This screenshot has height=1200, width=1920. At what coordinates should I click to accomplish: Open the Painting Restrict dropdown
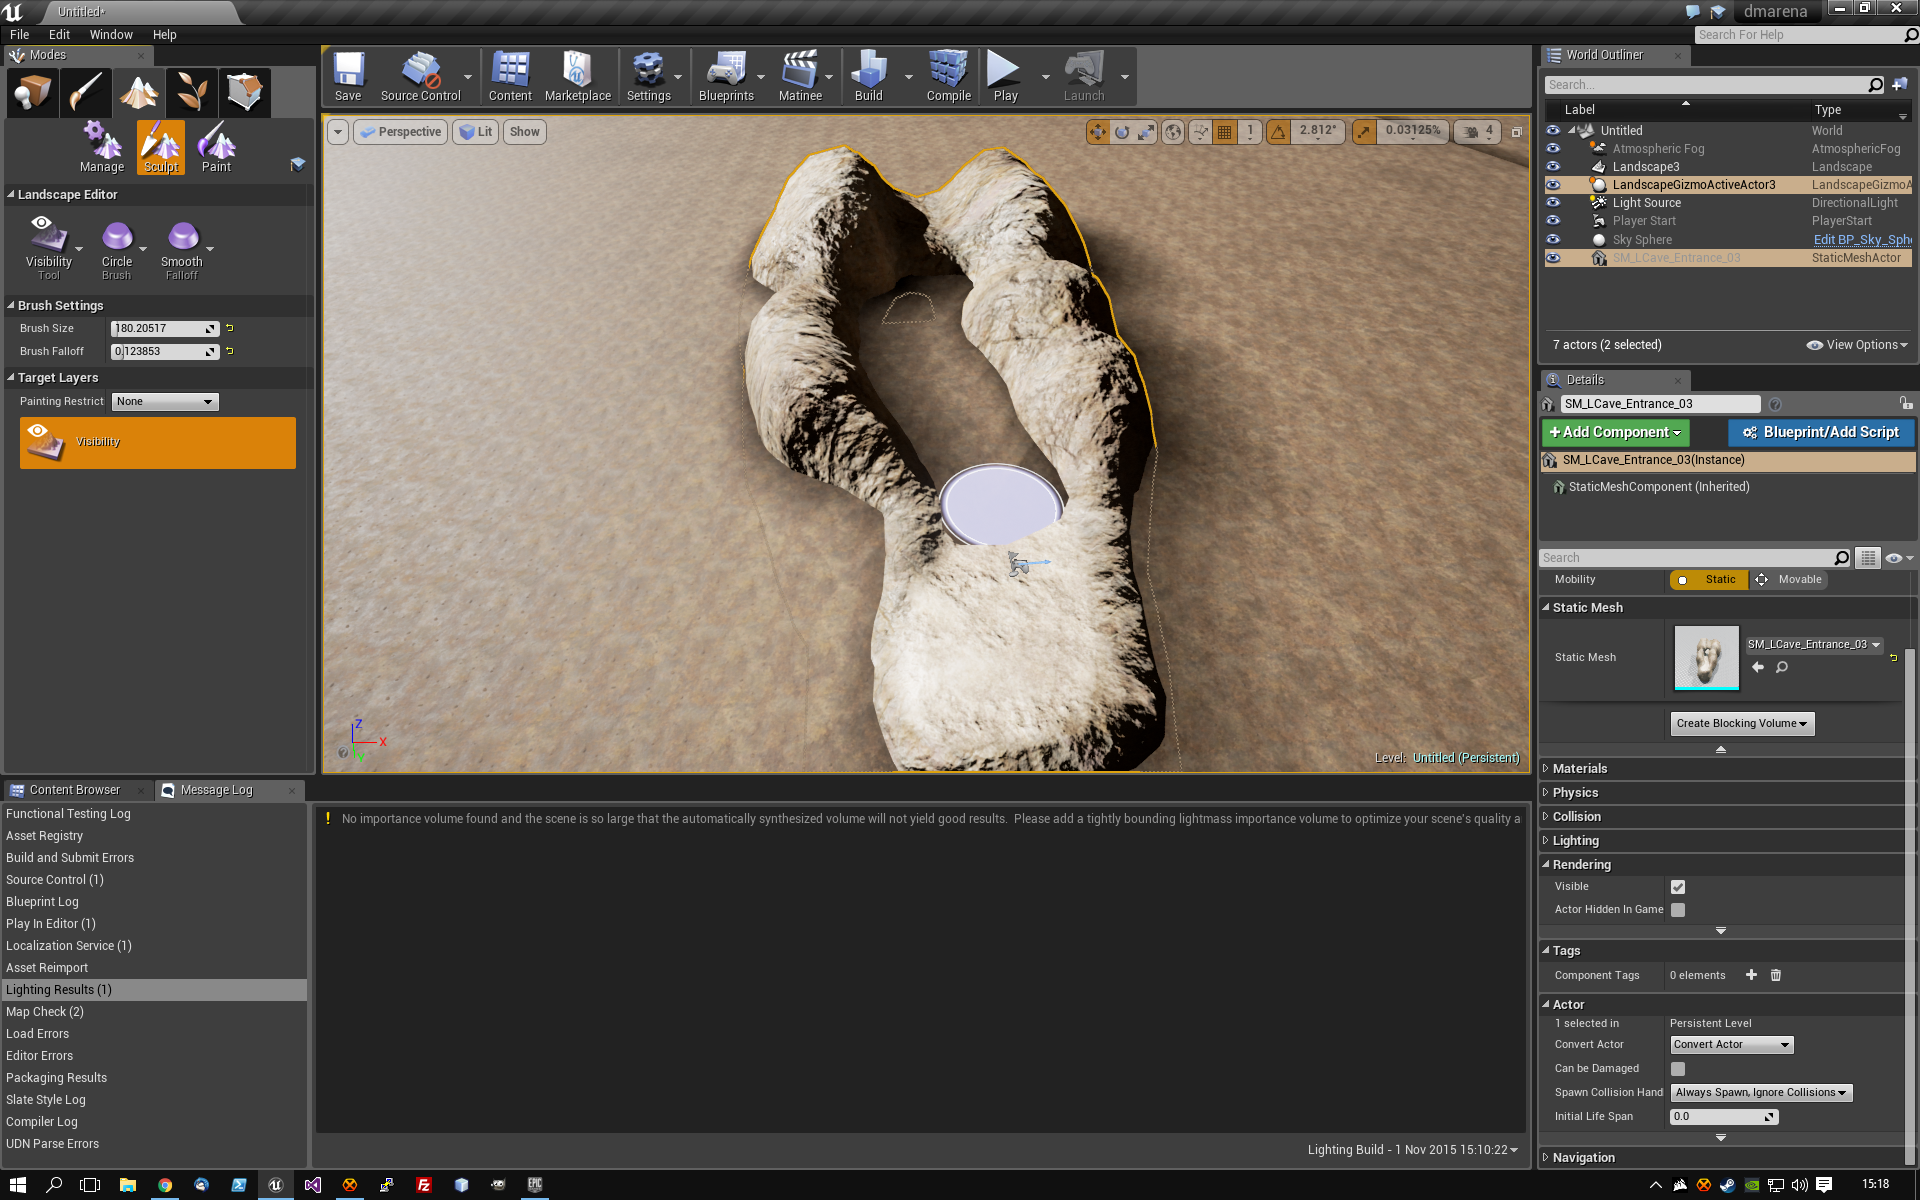(x=165, y=402)
